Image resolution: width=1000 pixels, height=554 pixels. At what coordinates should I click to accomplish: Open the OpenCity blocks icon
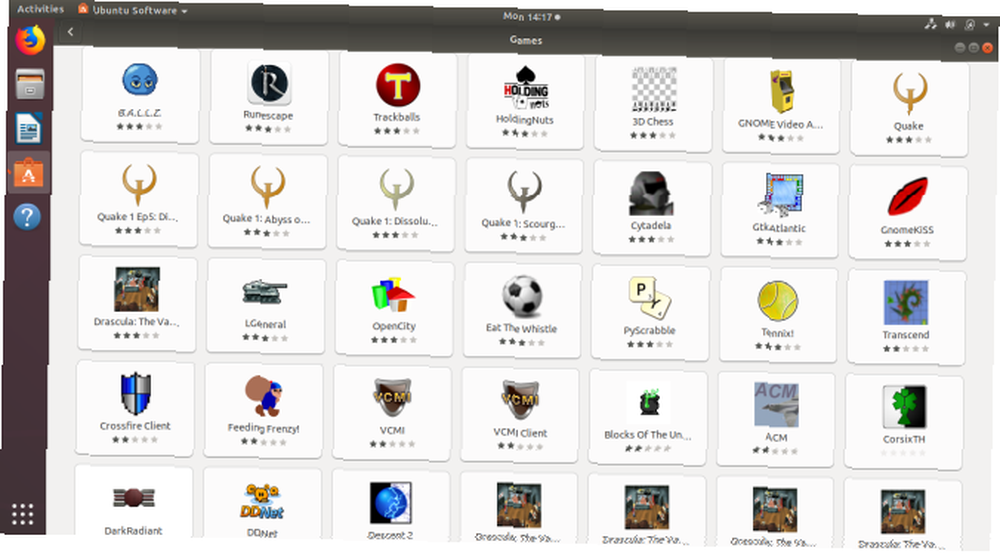click(393, 294)
